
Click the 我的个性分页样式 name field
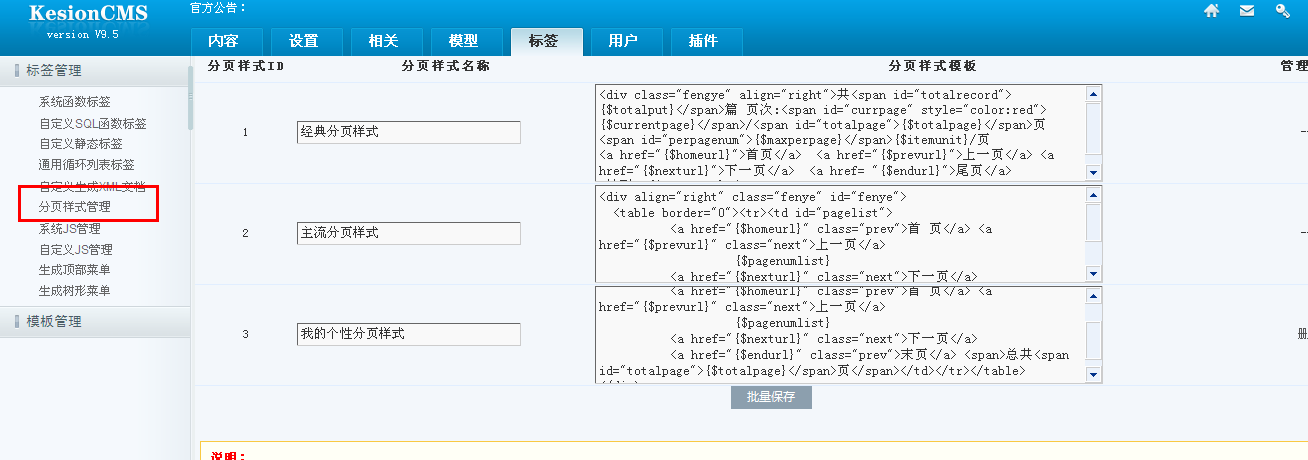[x=408, y=334]
